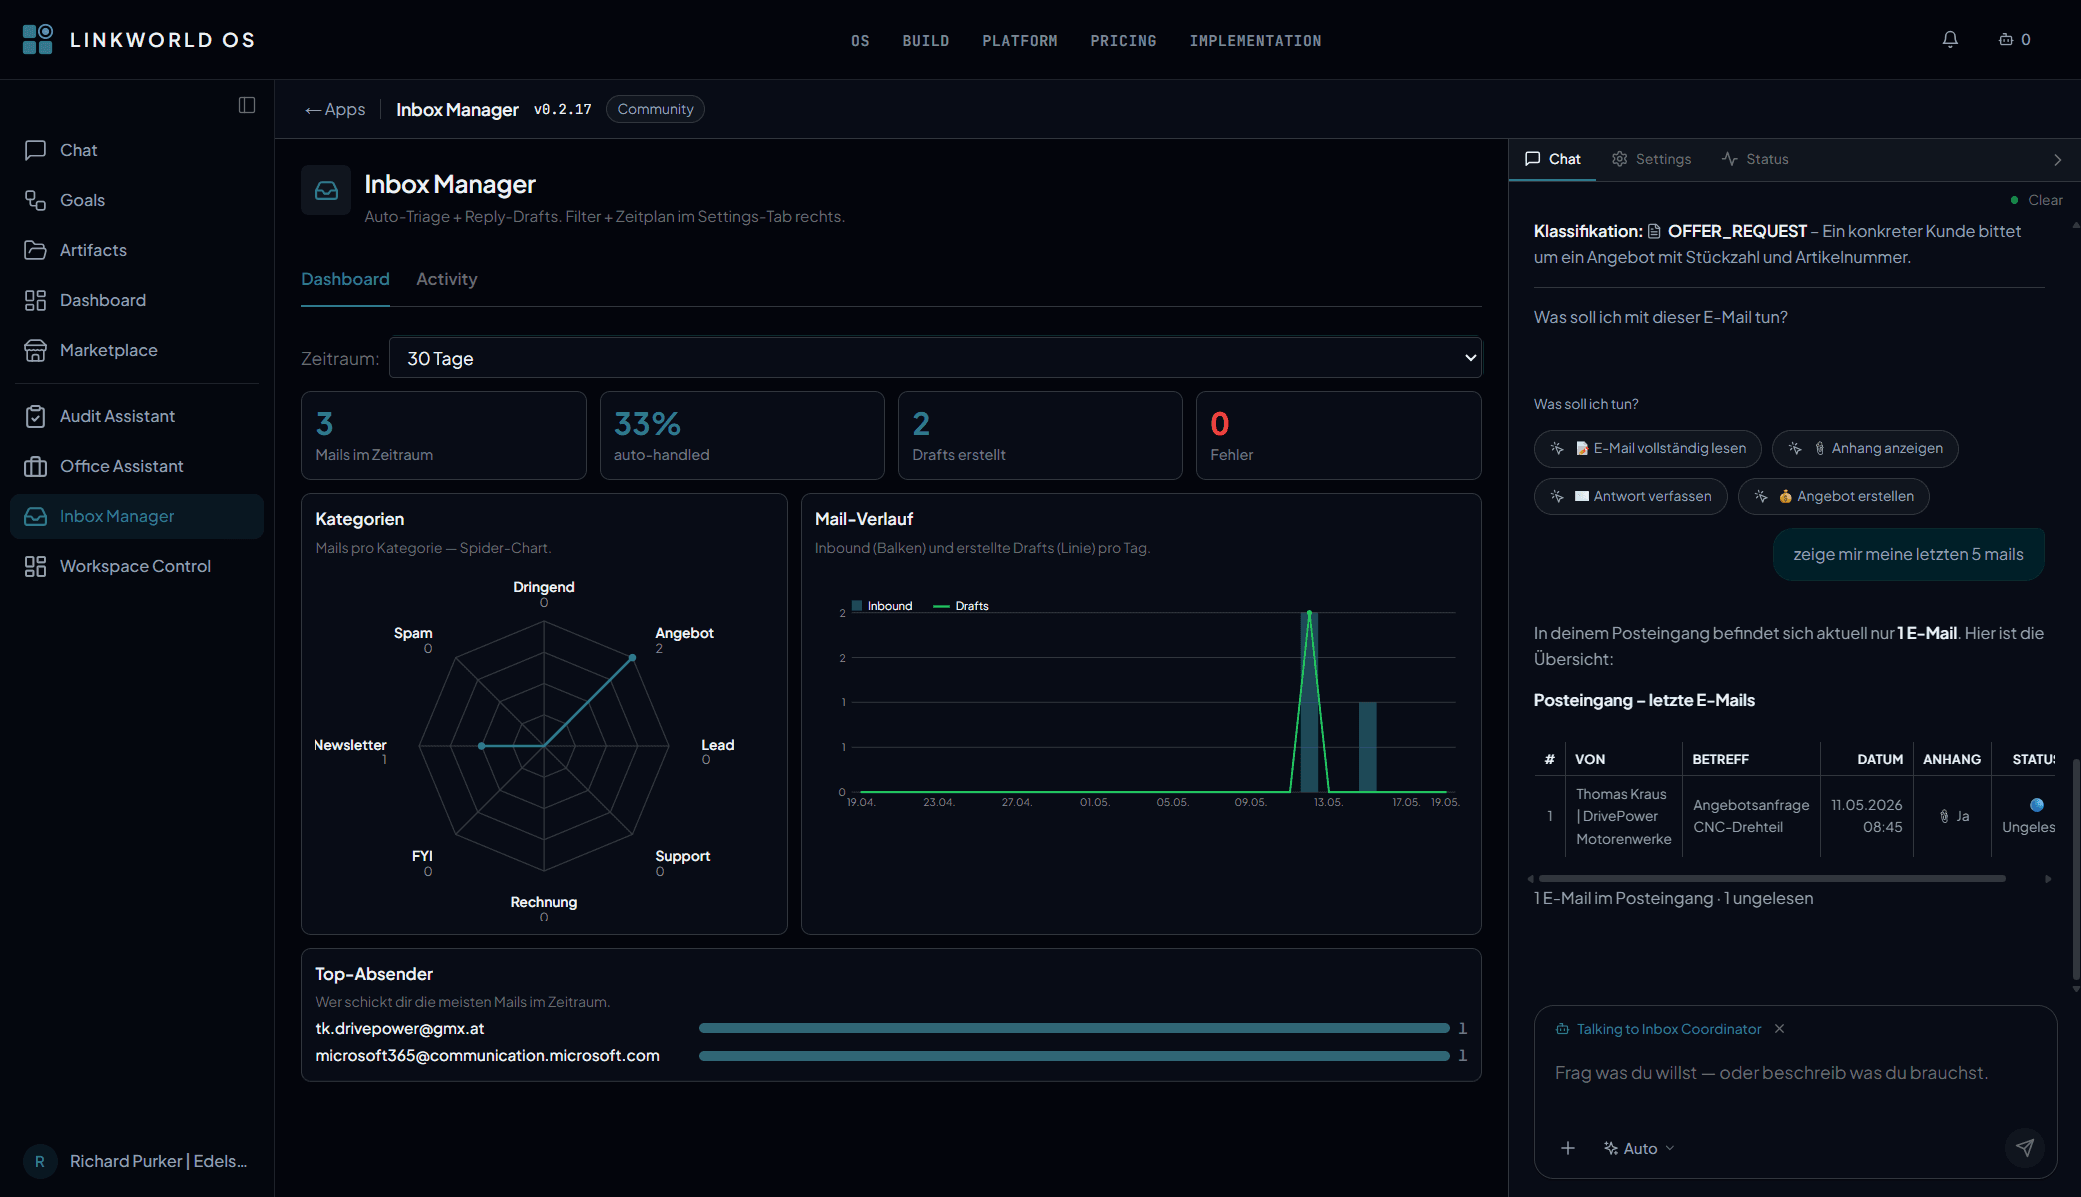Open the cart icon showing 0
Viewport: 2081px width, 1197px height.
2014,40
